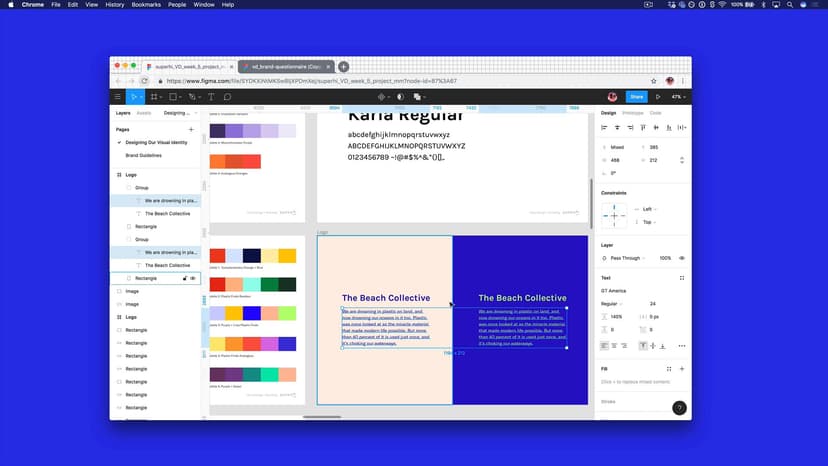Select the Rectangle shape tool
Image resolution: width=828 pixels, height=466 pixels.
click(x=173, y=97)
